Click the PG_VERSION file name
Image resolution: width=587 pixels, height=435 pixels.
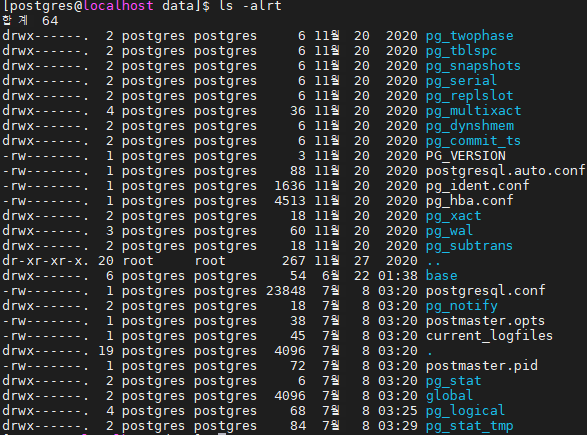pyautogui.click(x=466, y=156)
